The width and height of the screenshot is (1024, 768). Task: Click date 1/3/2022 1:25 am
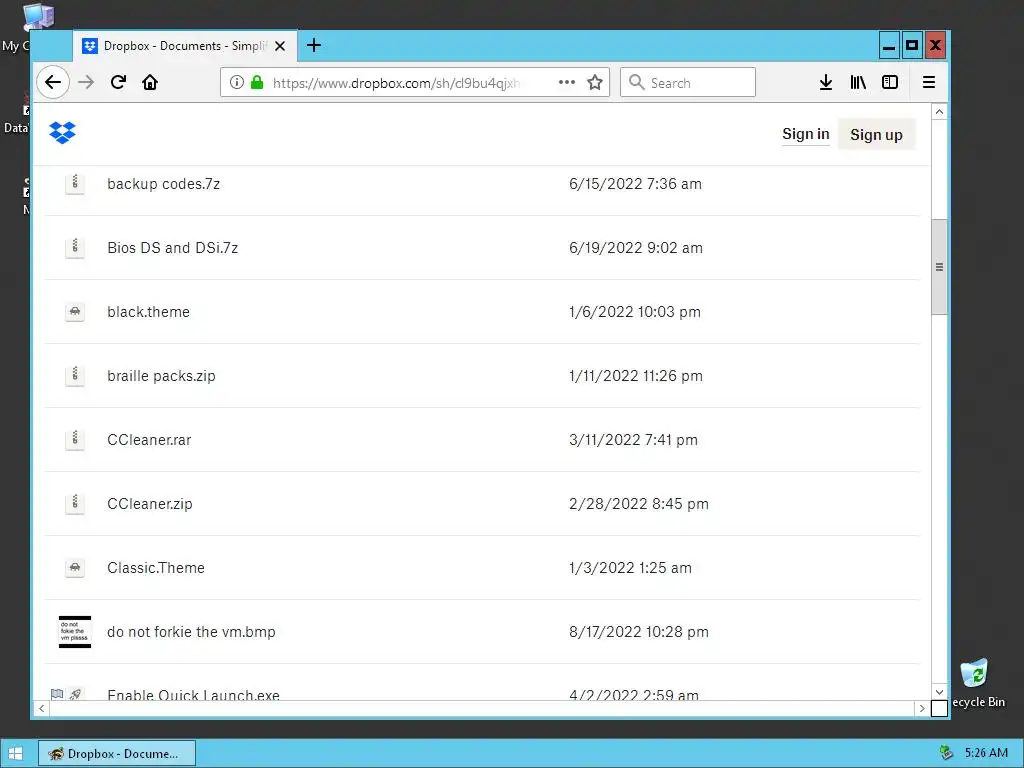pos(630,568)
